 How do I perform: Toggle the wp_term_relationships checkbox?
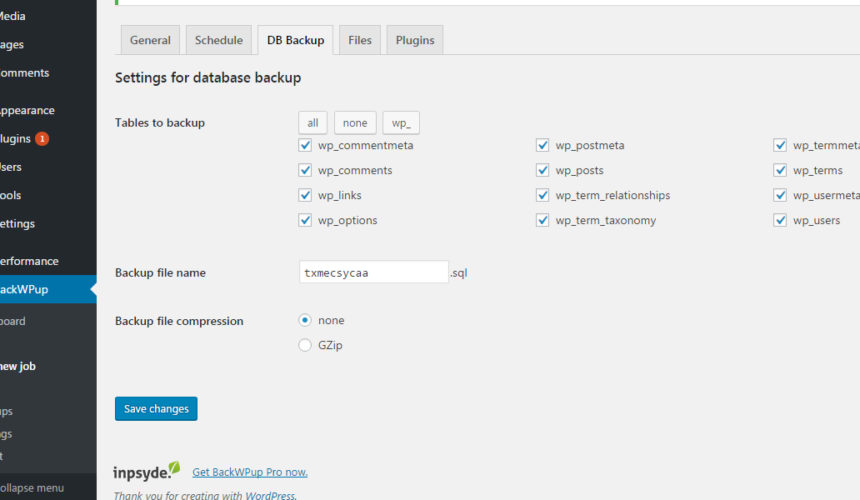(x=542, y=195)
